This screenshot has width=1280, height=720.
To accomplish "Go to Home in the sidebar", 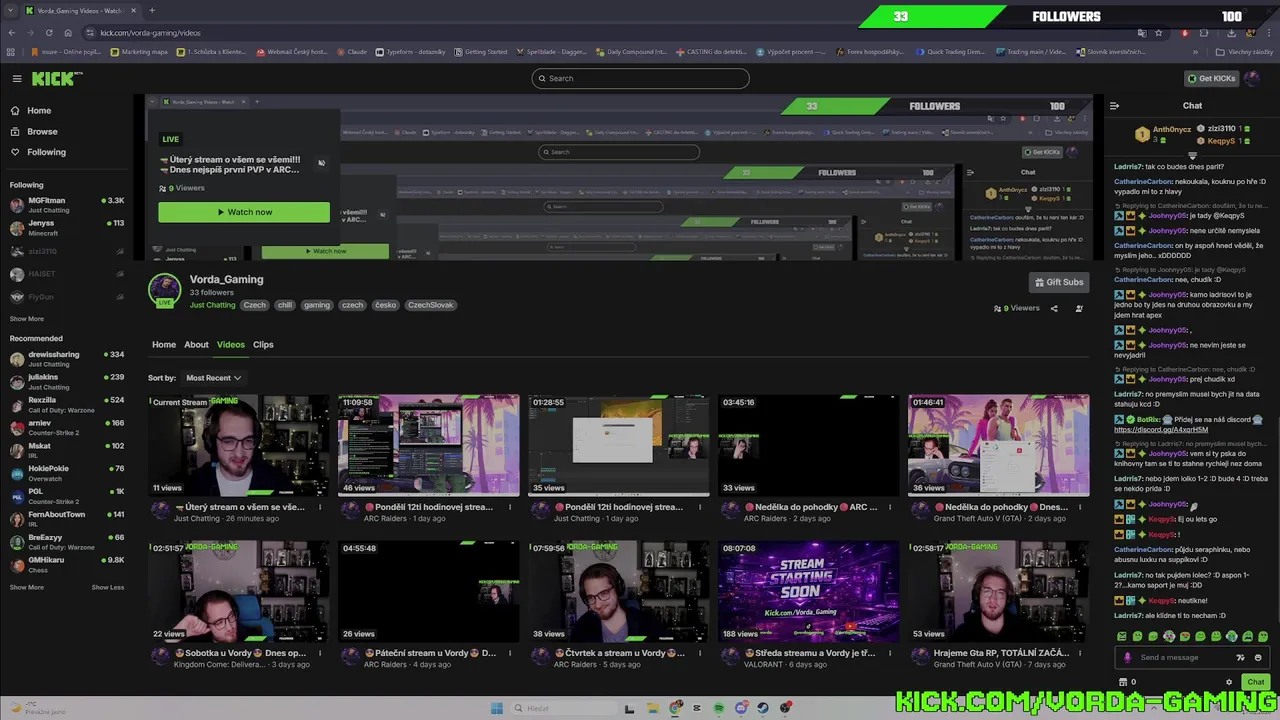I will pos(39,111).
